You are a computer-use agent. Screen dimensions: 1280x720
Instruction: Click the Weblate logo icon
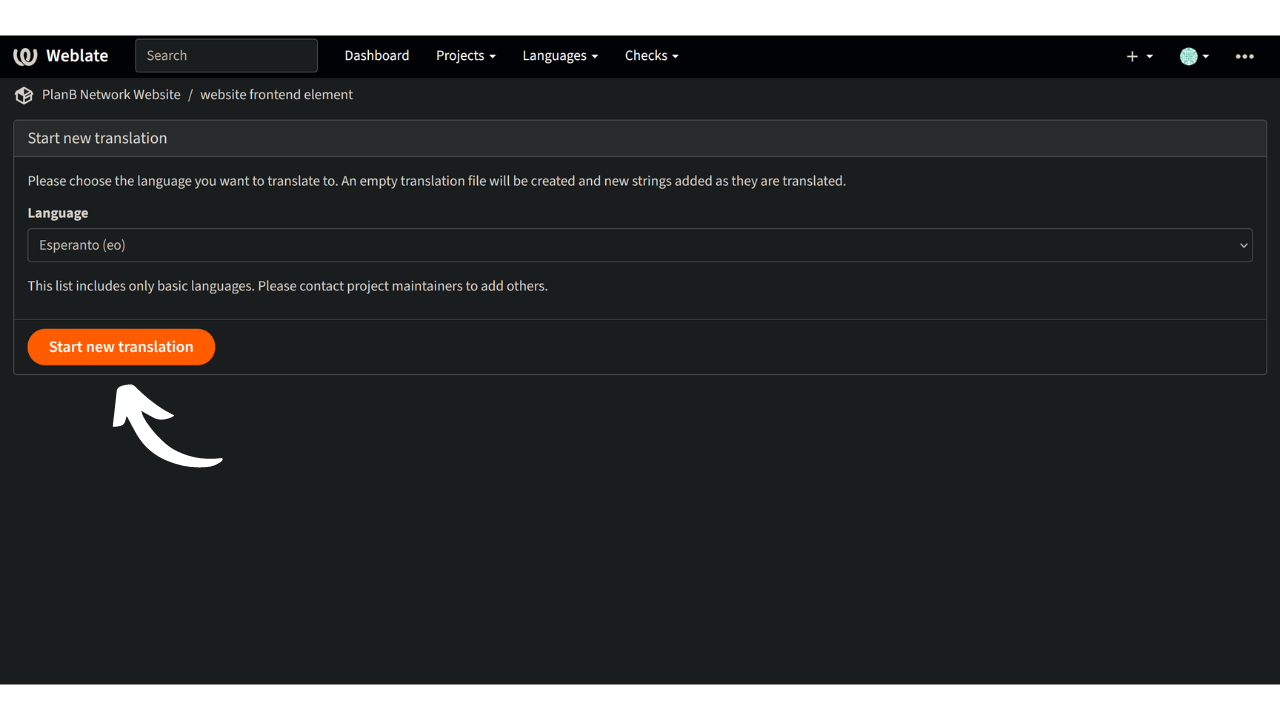(25, 56)
